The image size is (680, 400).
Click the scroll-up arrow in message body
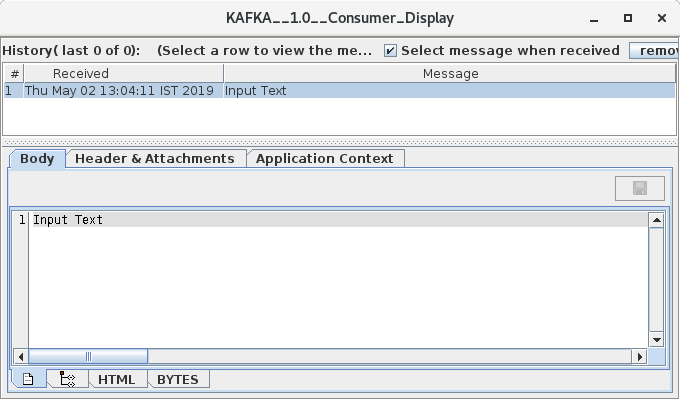coord(656,220)
